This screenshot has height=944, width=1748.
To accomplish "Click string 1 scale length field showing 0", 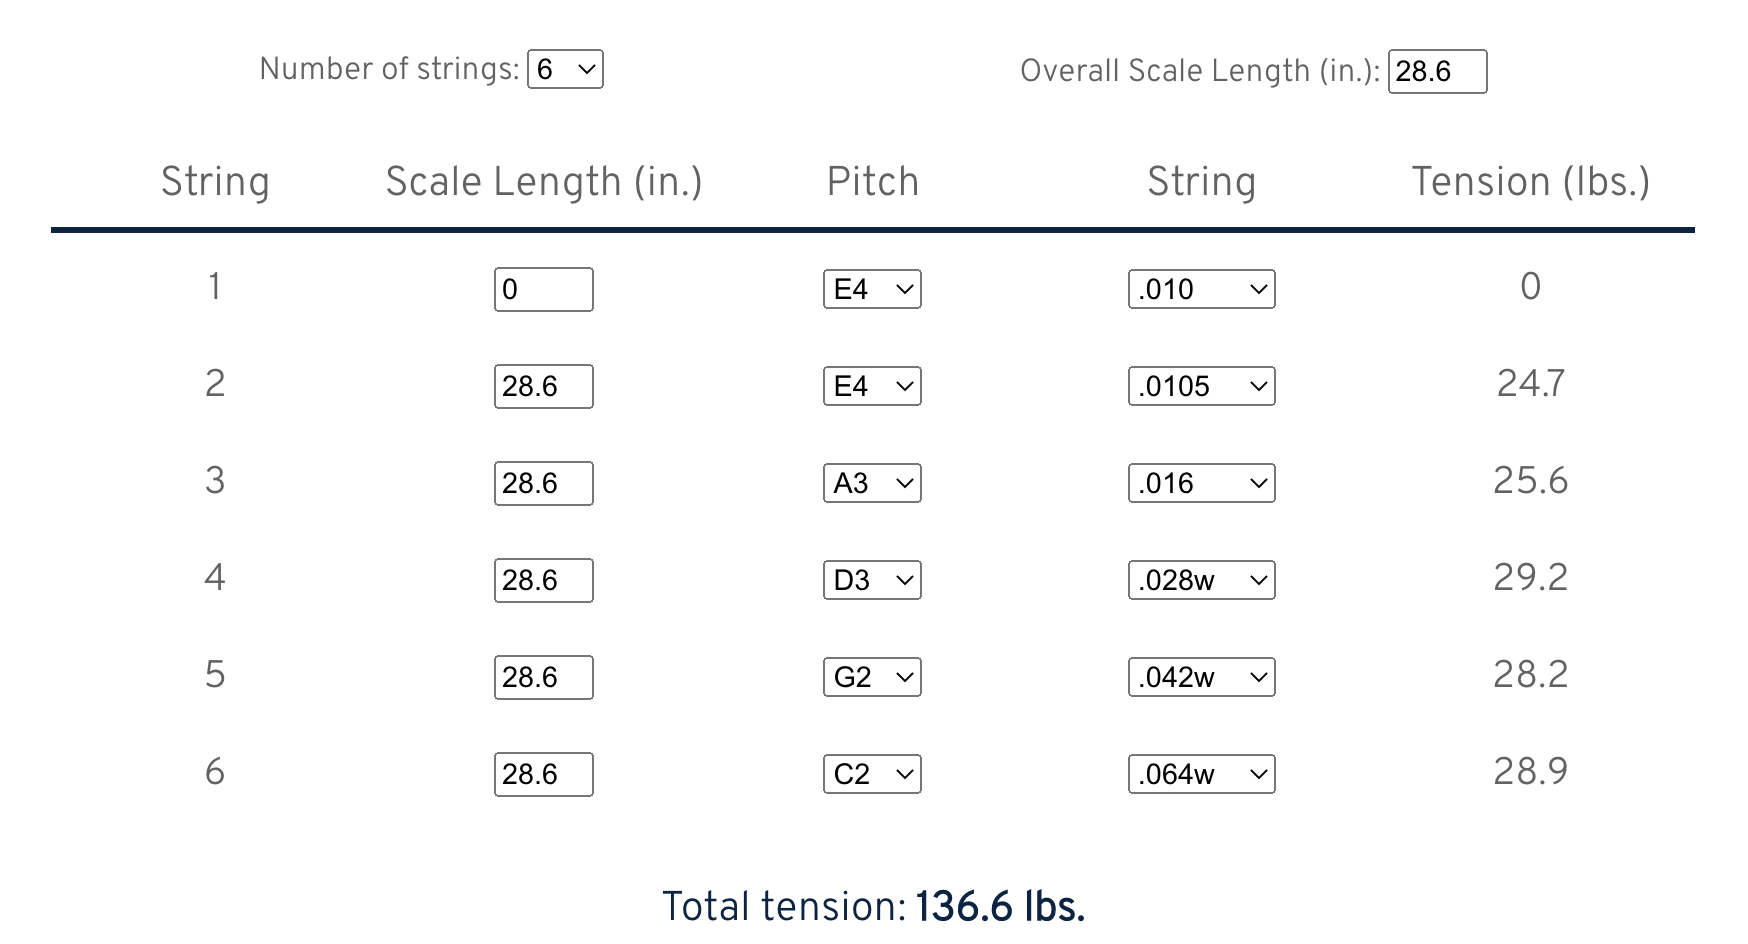I will tap(543, 289).
